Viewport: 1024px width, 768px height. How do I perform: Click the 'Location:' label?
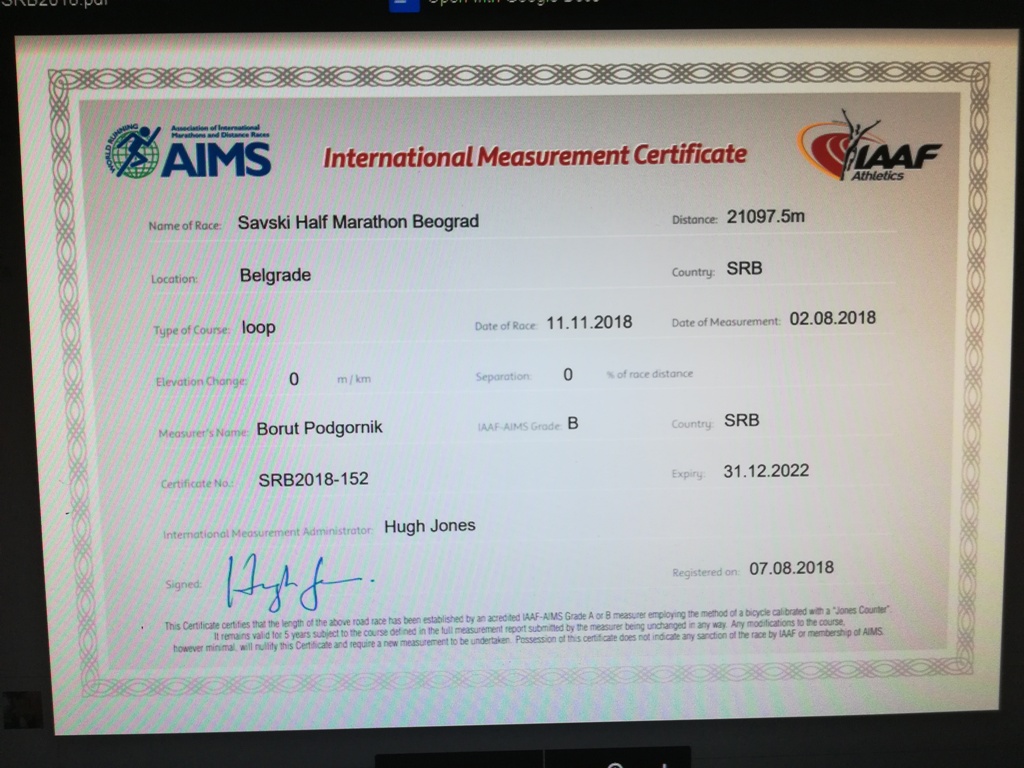pos(174,279)
